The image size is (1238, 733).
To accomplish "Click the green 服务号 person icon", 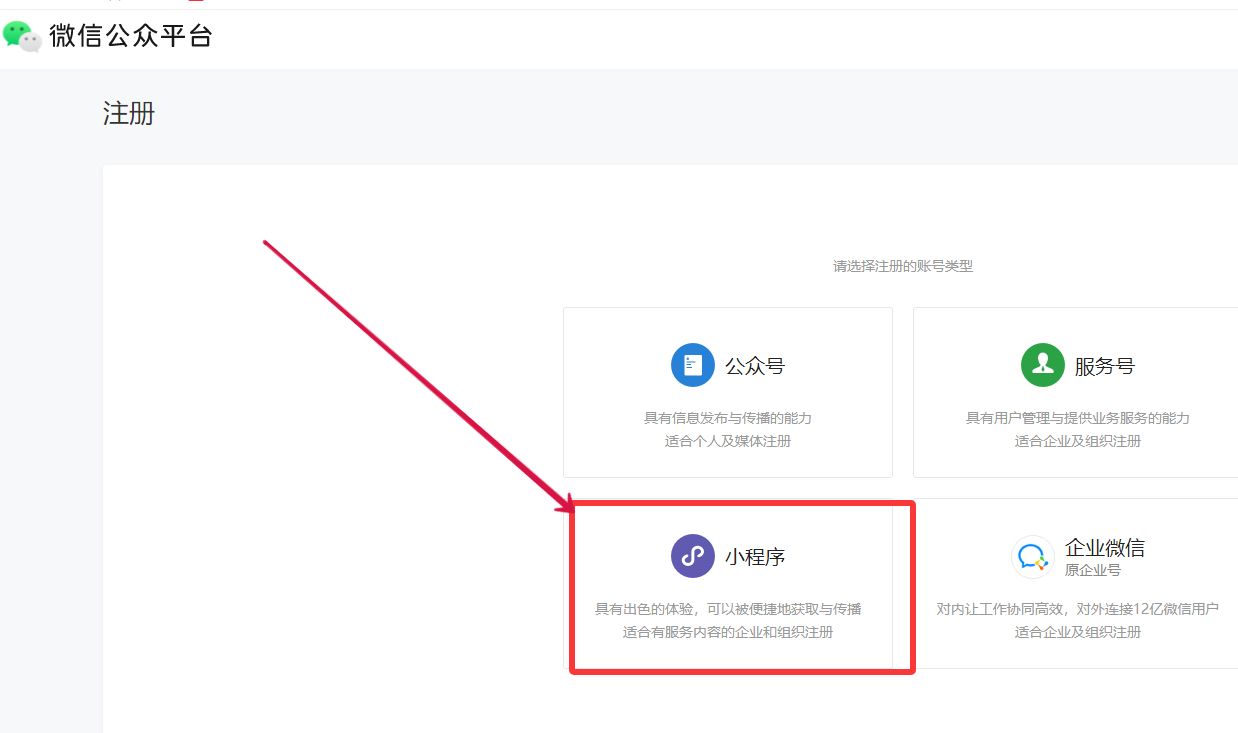I will click(x=1042, y=364).
